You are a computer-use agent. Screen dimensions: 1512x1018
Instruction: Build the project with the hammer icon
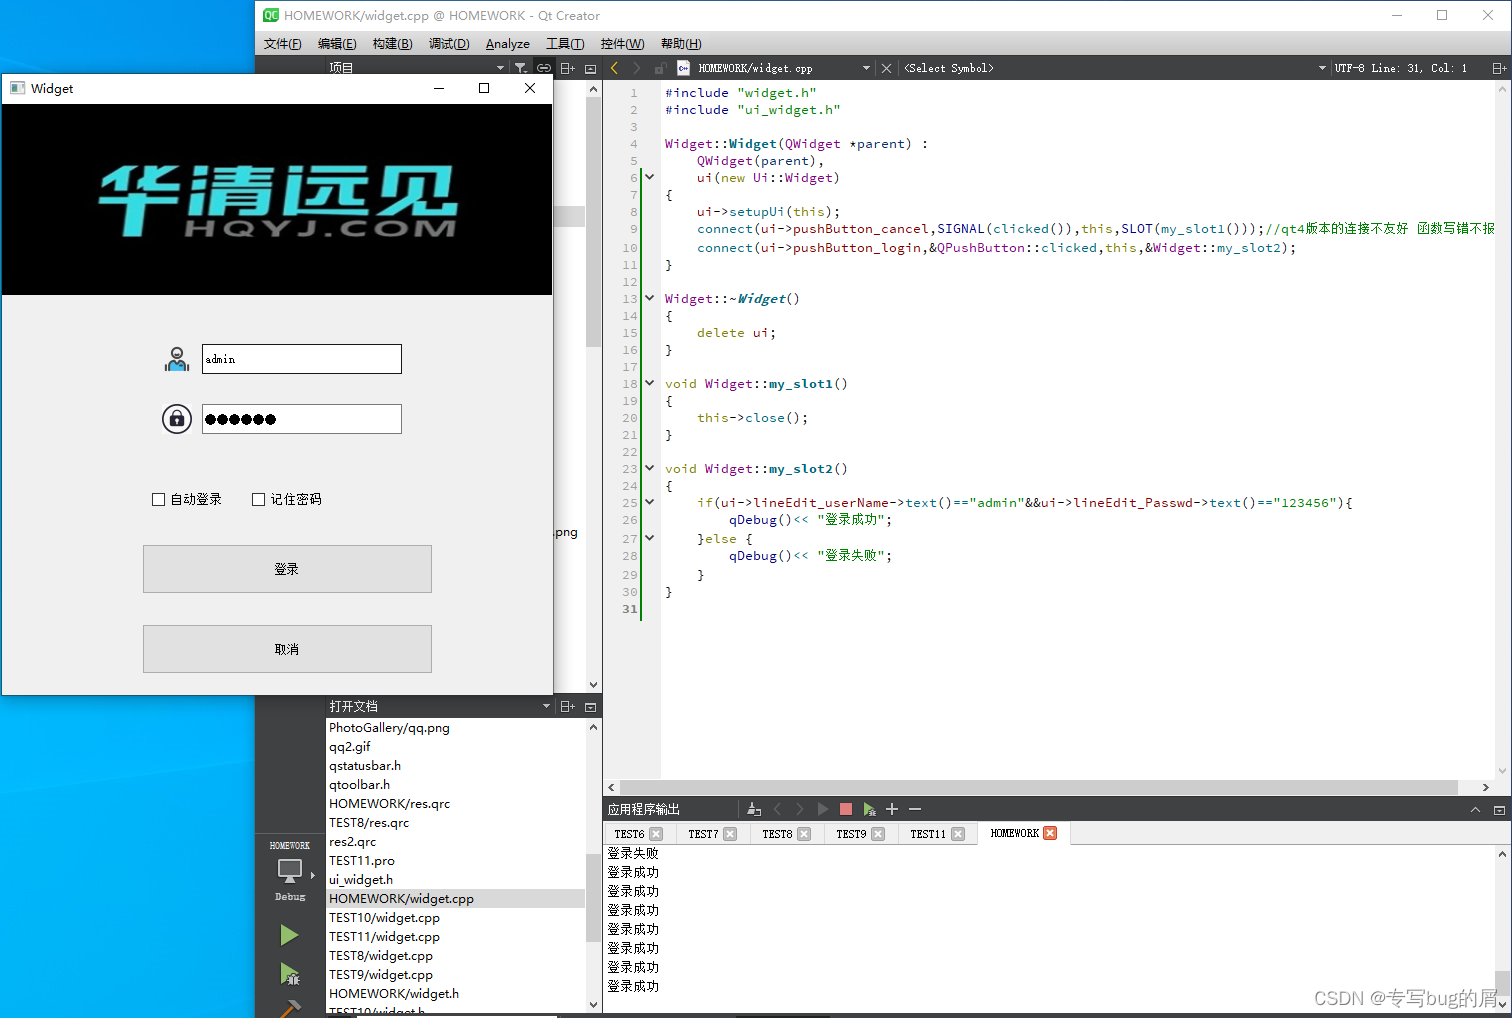(289, 1008)
